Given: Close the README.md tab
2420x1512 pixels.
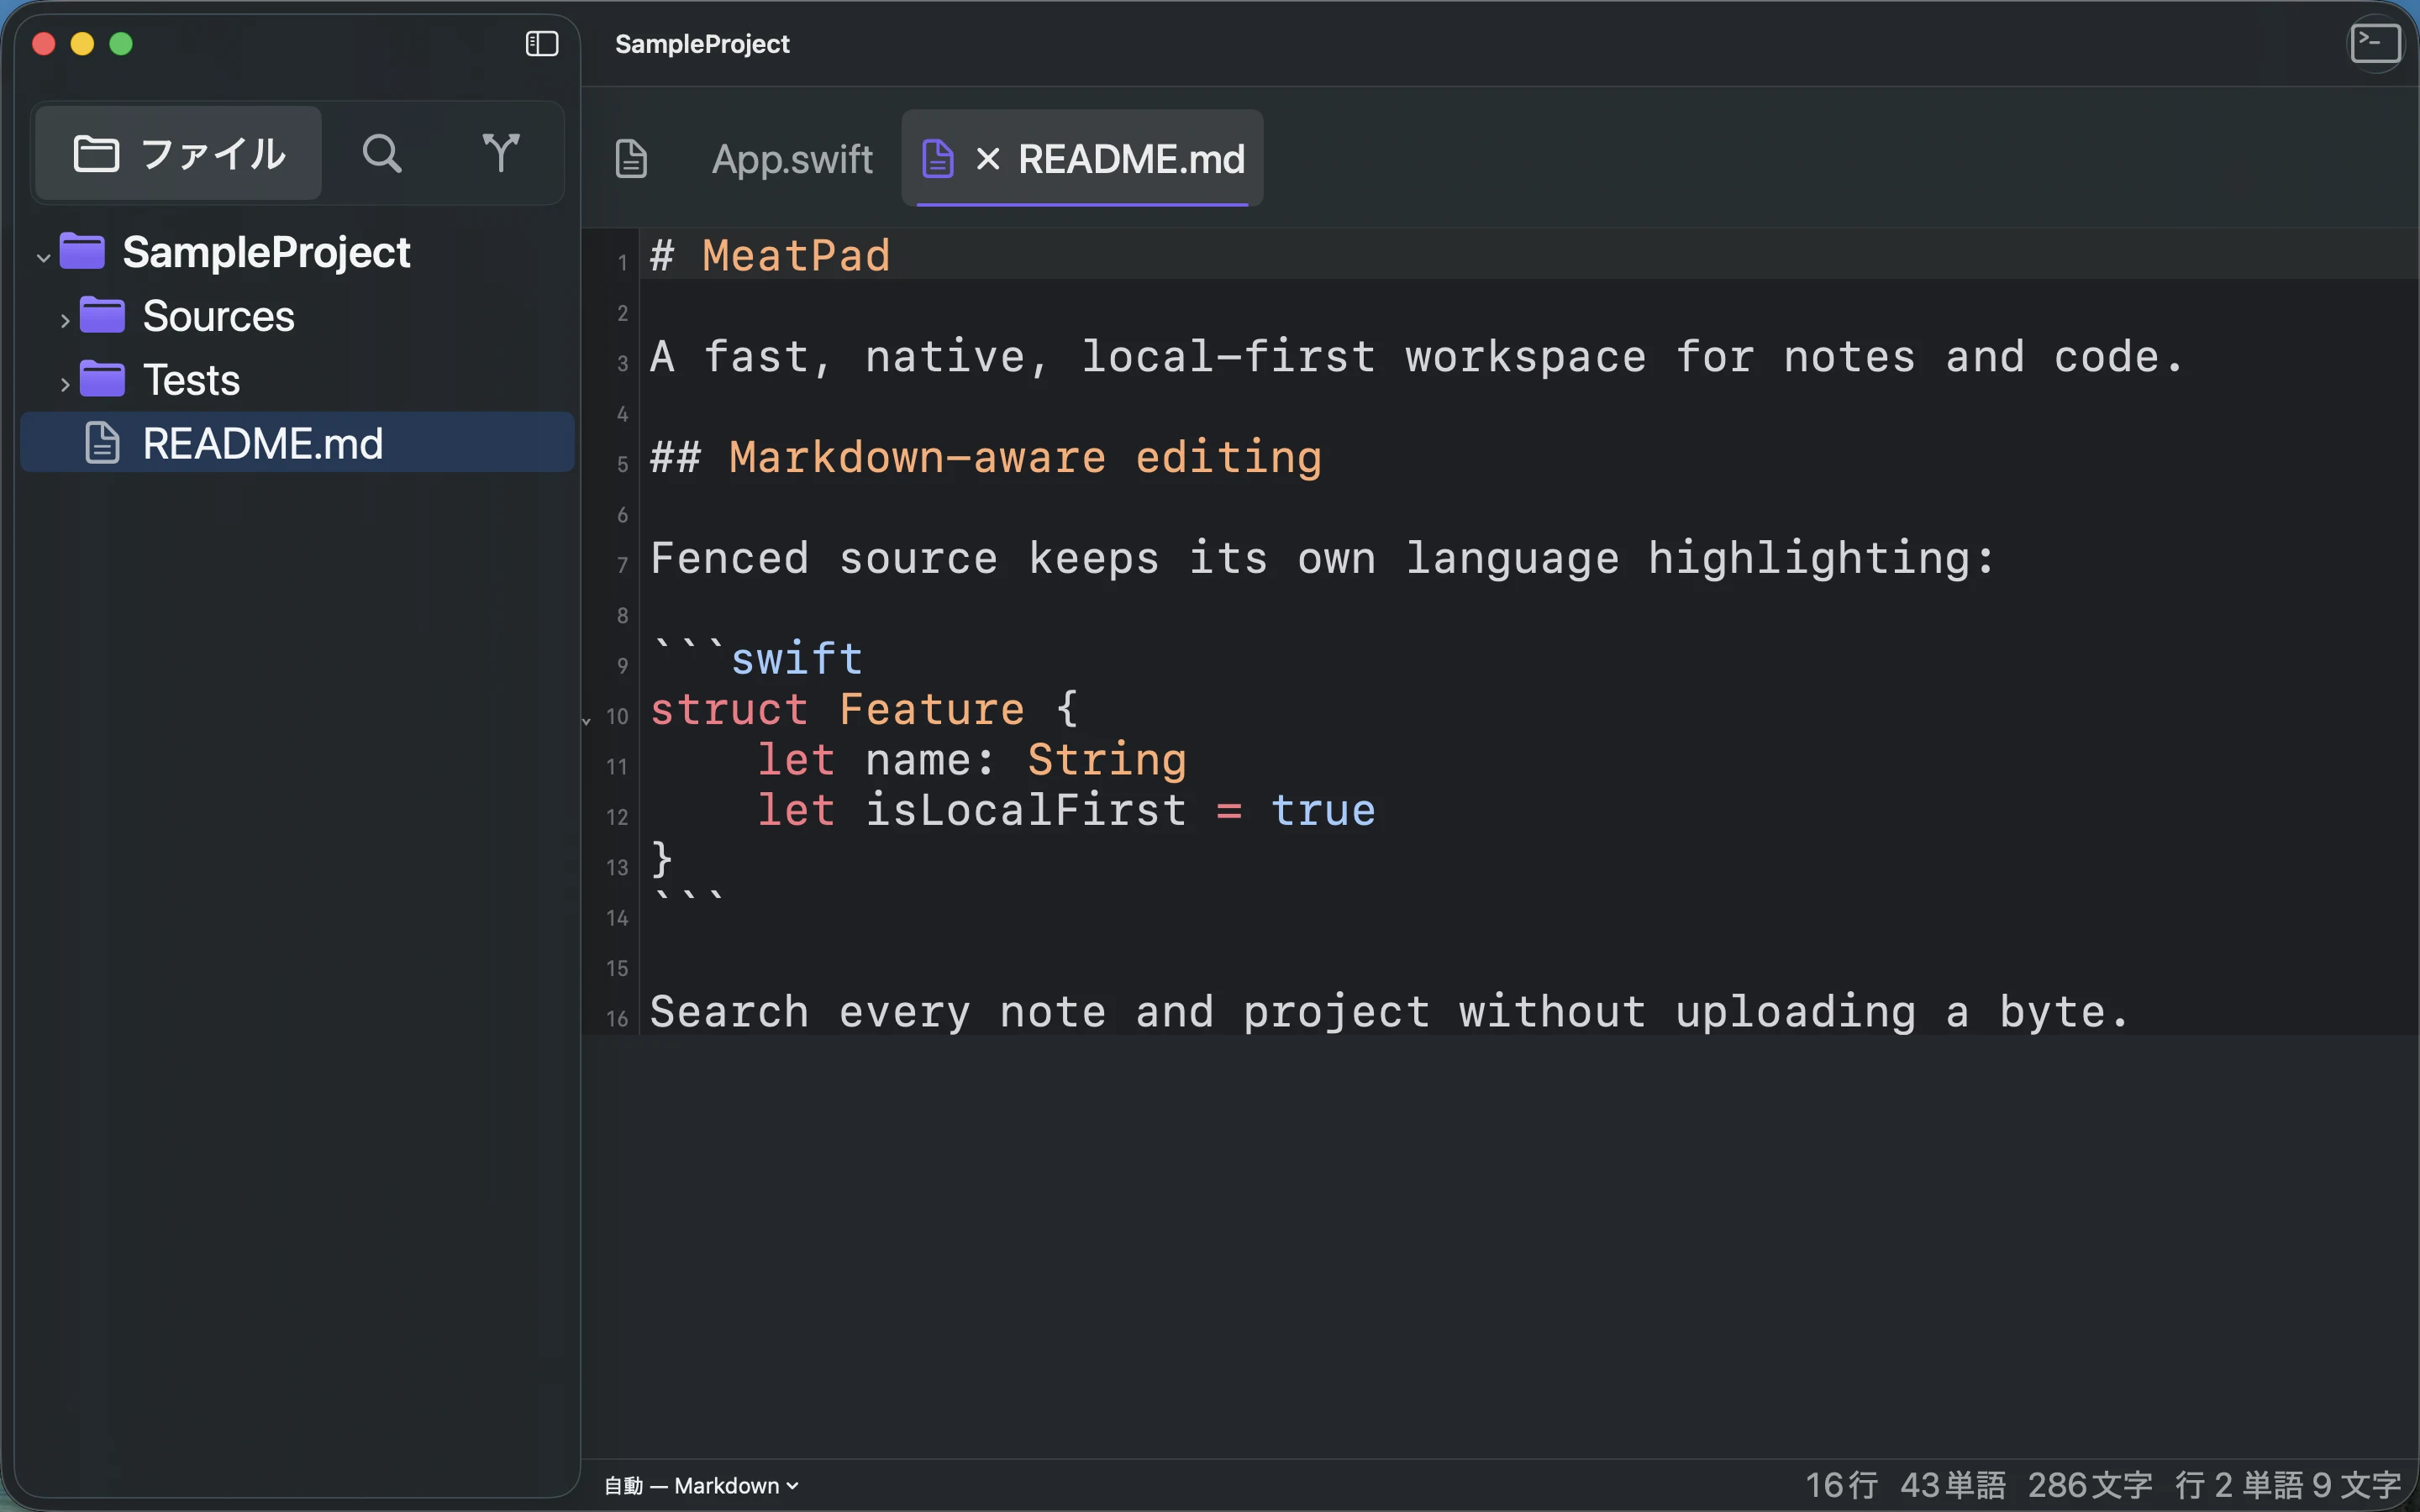Looking at the screenshot, I should click(x=987, y=159).
